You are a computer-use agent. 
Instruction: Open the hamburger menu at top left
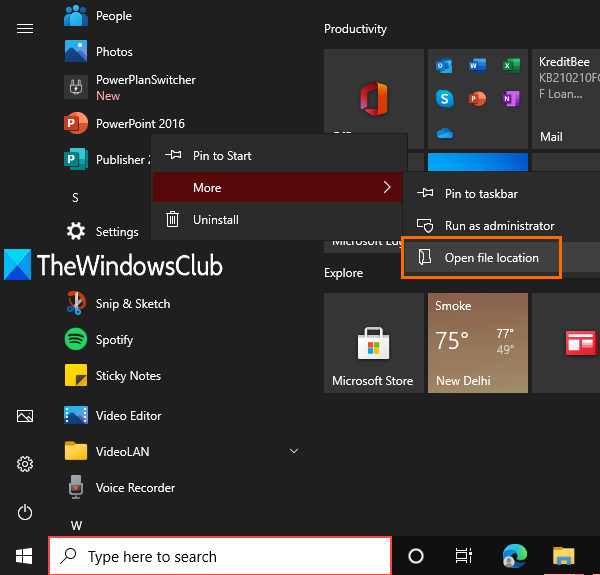coord(25,28)
